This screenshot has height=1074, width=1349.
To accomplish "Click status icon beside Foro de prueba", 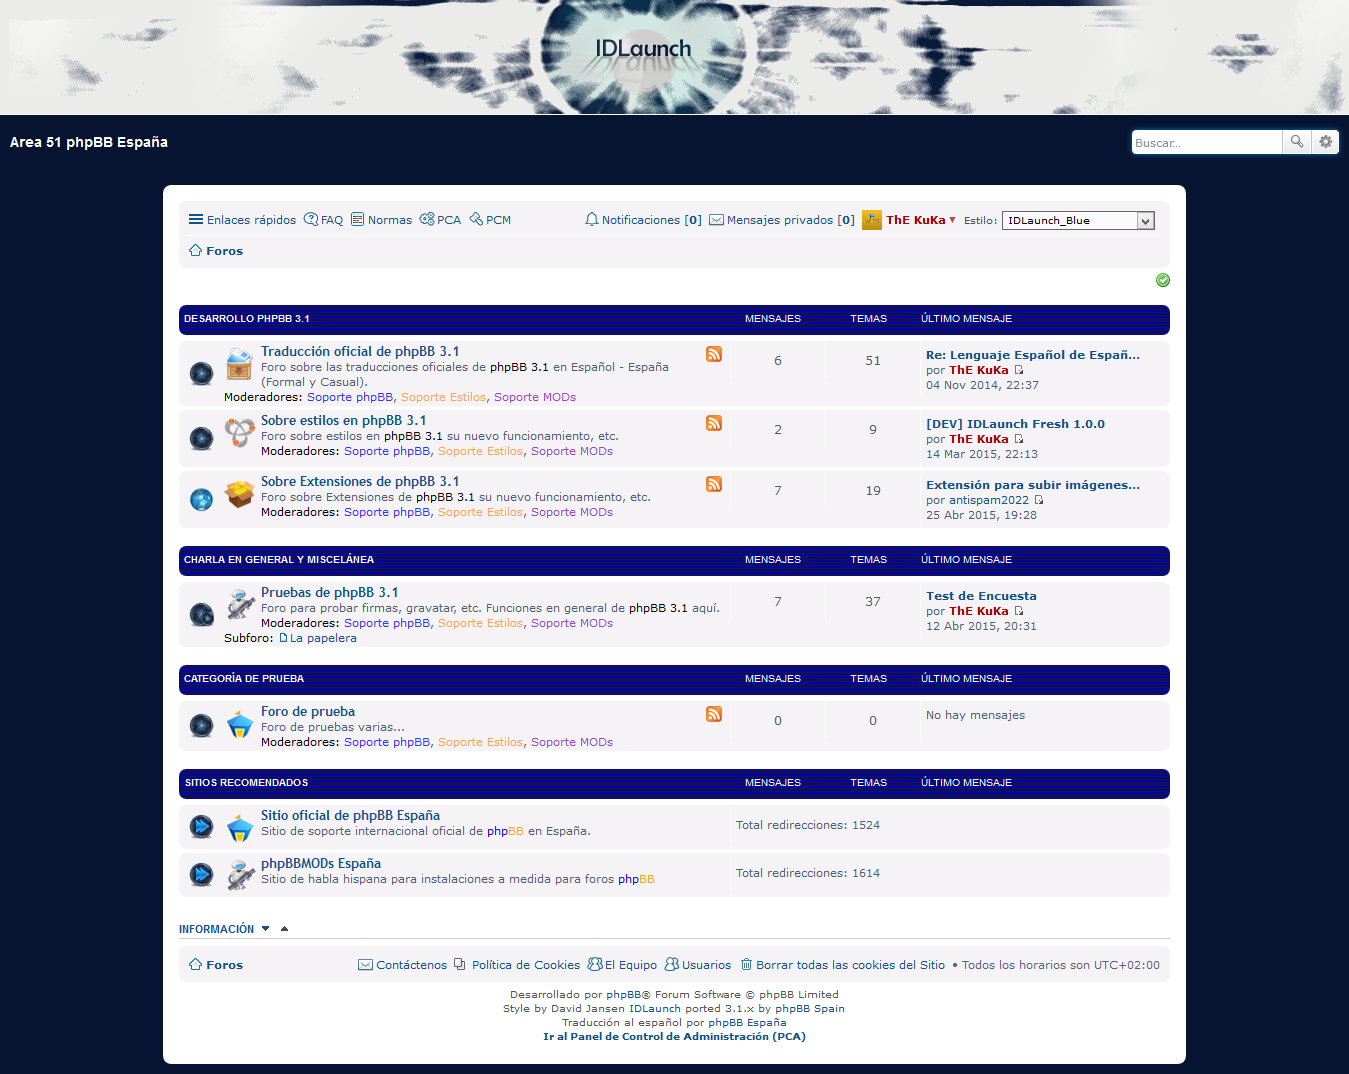I will tap(201, 725).
